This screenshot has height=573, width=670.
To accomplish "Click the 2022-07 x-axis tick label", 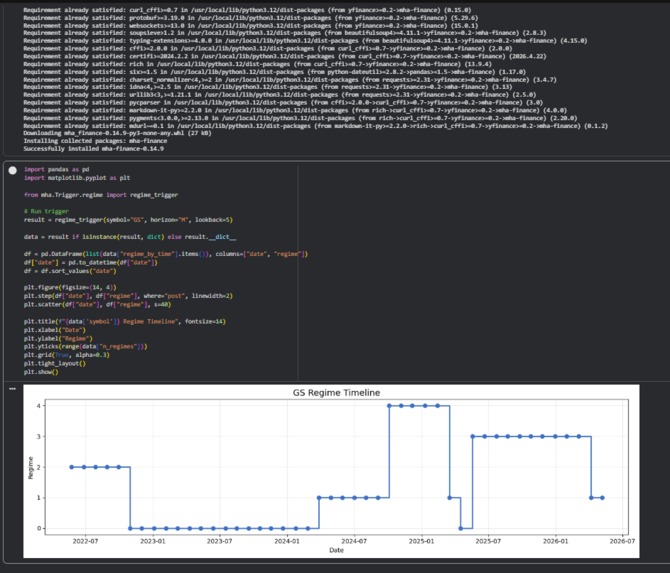I will (x=85, y=541).
